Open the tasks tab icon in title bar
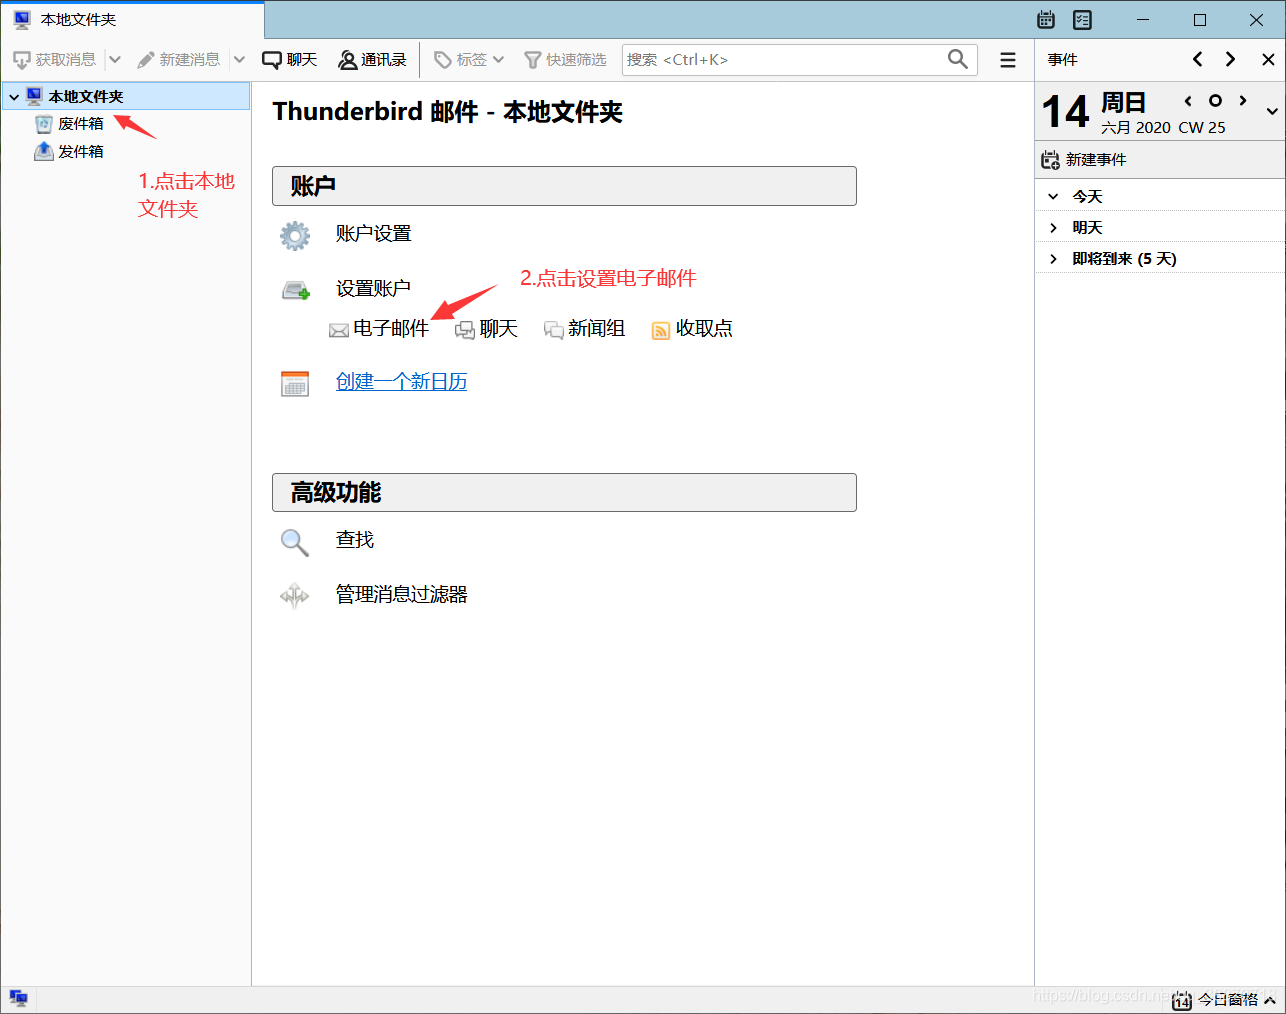Screen dimensions: 1286x1014 coord(1082,19)
